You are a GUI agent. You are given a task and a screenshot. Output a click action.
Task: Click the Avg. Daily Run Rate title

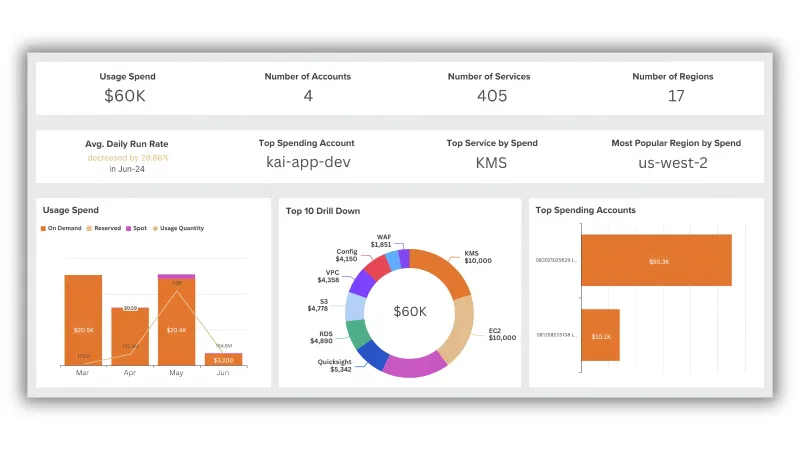(127, 144)
